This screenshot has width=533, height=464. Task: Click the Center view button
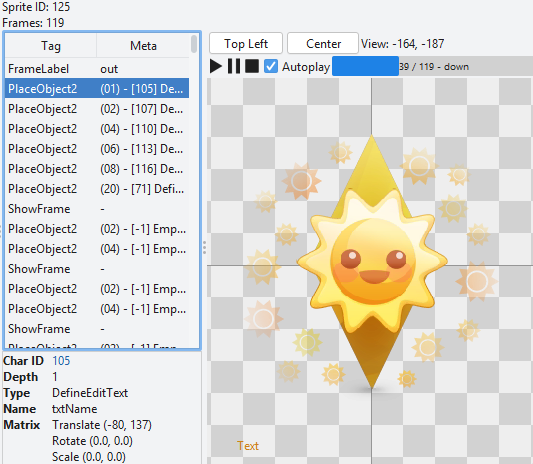point(323,44)
